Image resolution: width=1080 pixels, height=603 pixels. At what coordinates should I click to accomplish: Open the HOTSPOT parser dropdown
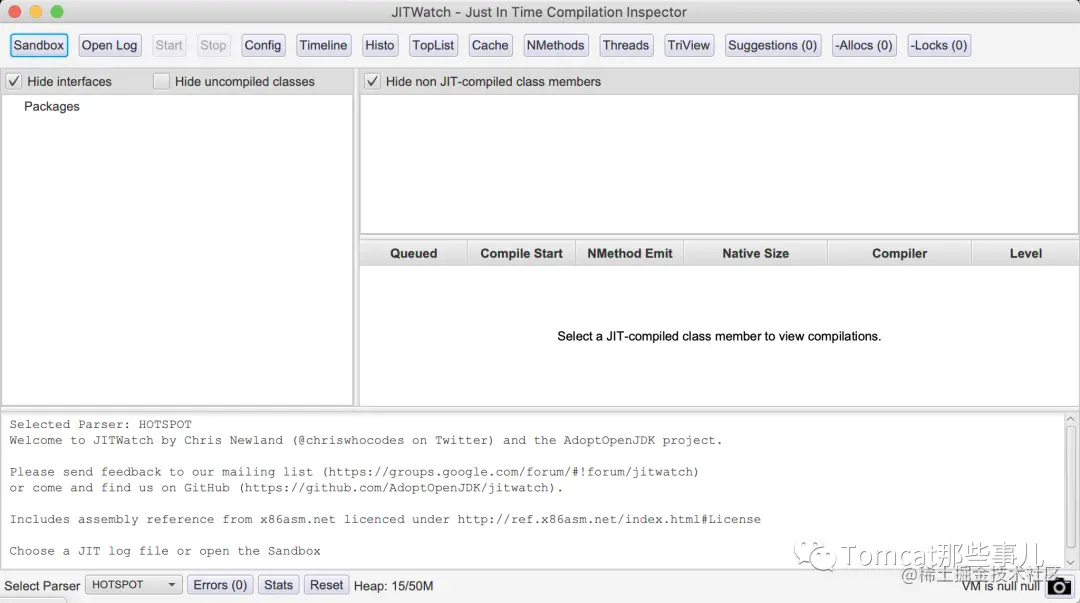coord(134,585)
